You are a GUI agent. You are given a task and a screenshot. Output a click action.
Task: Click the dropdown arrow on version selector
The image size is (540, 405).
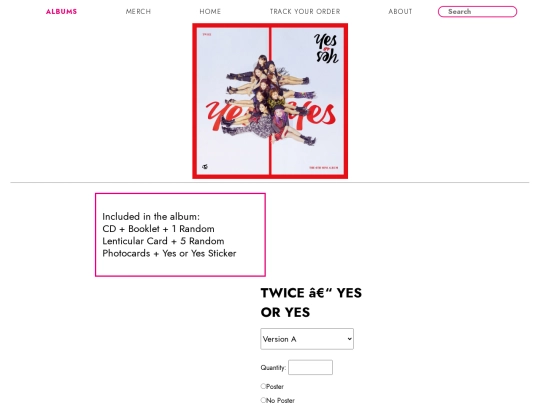tap(349, 339)
